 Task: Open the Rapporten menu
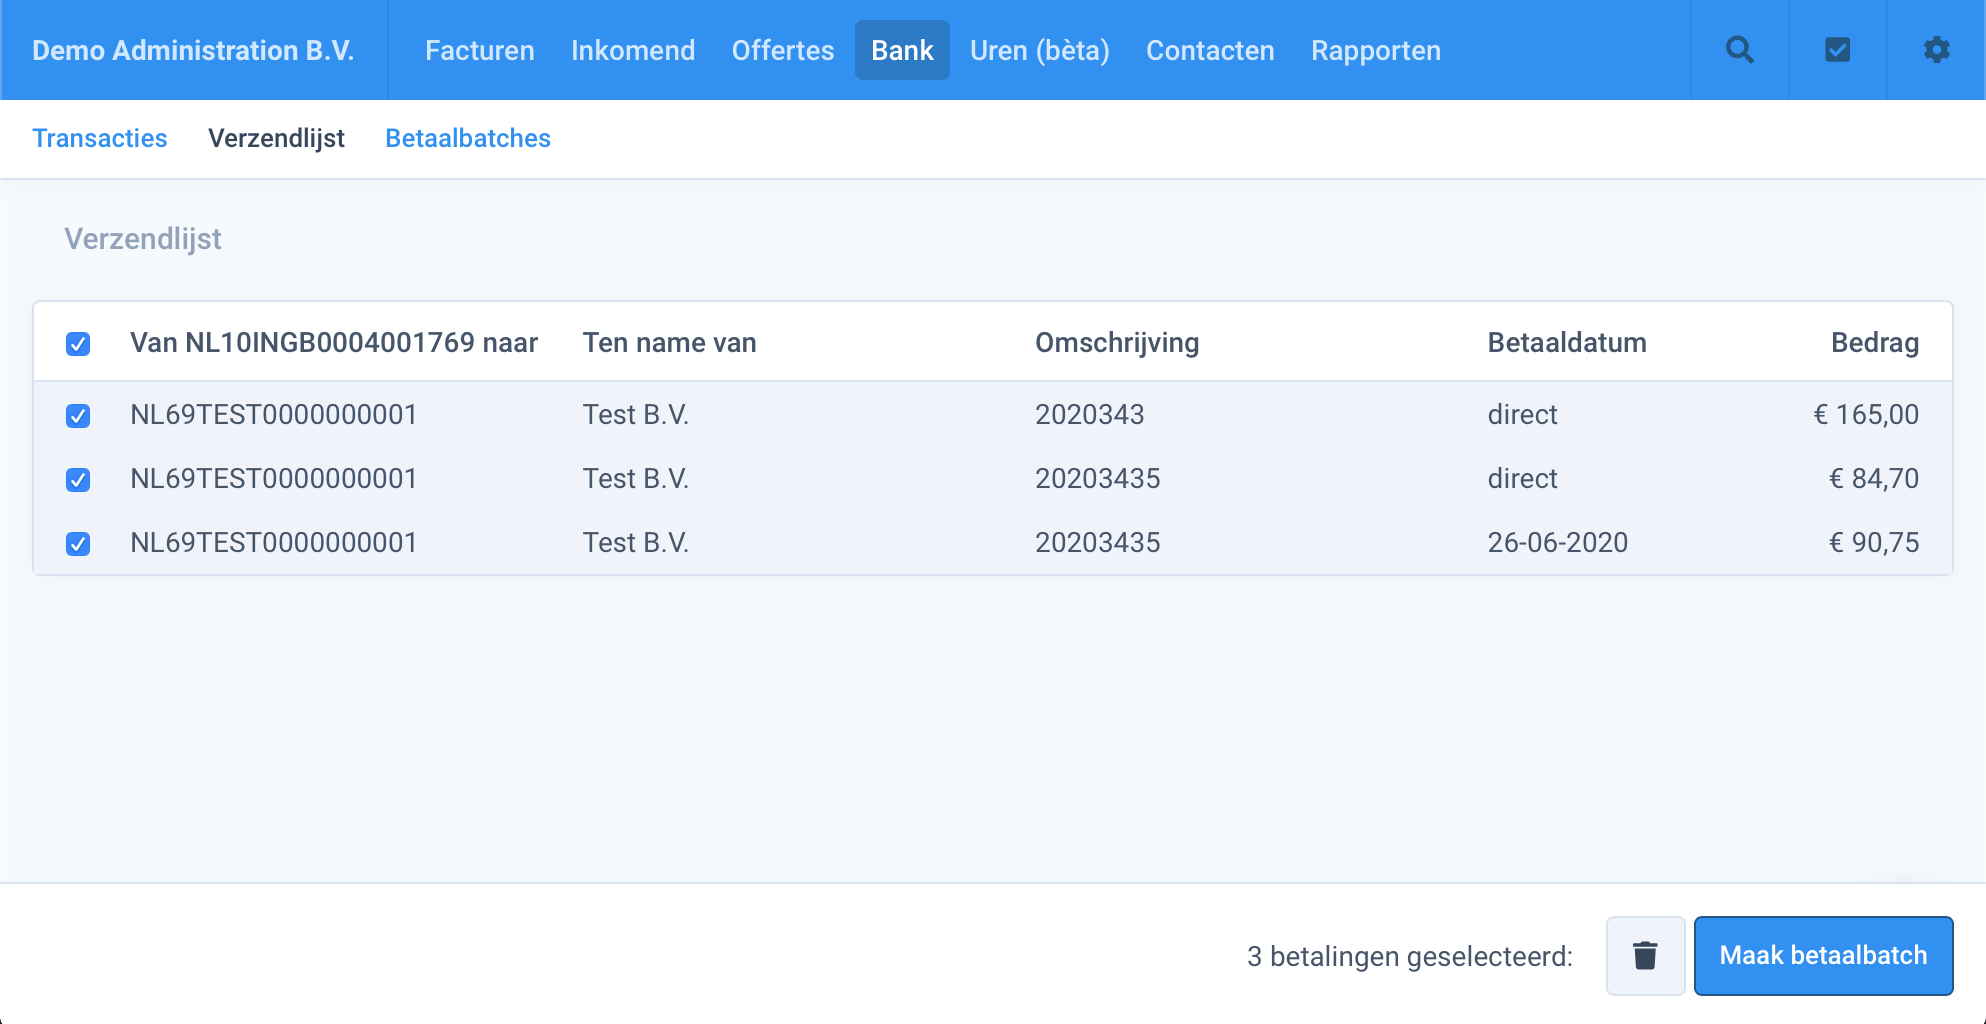click(1376, 51)
